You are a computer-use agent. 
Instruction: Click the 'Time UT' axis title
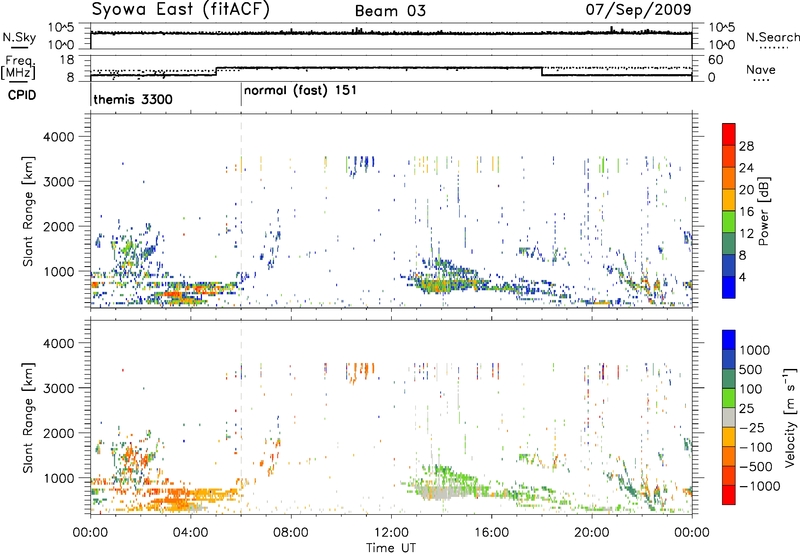[x=391, y=548]
